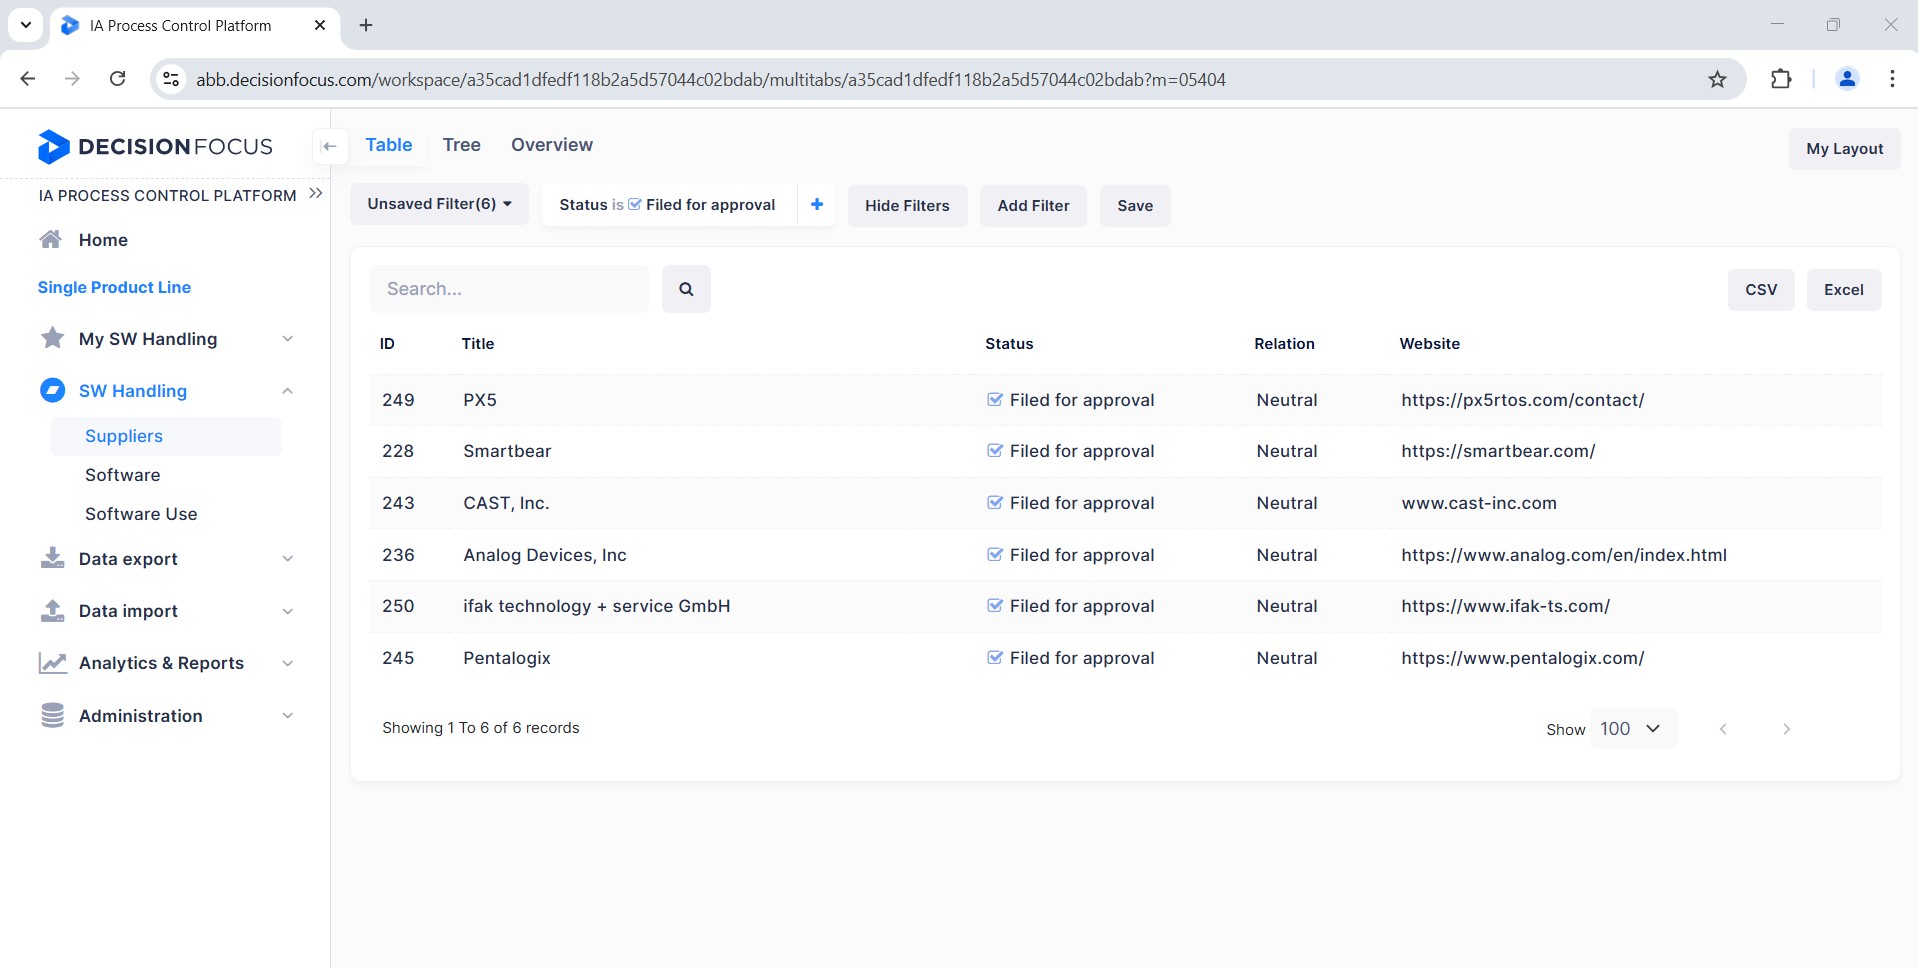
Task: View site information icon in address bar
Action: (171, 79)
